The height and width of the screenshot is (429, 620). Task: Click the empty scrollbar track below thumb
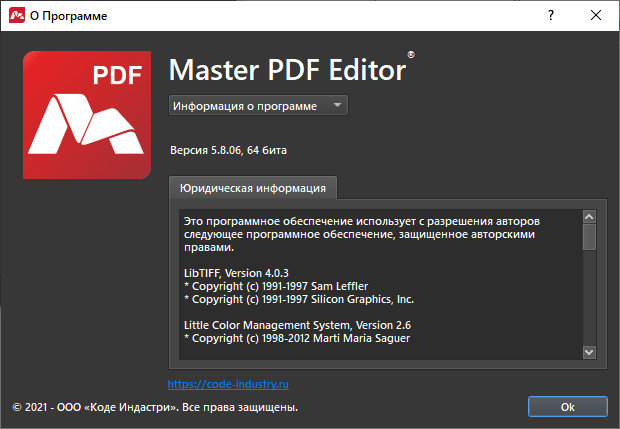pos(589,300)
